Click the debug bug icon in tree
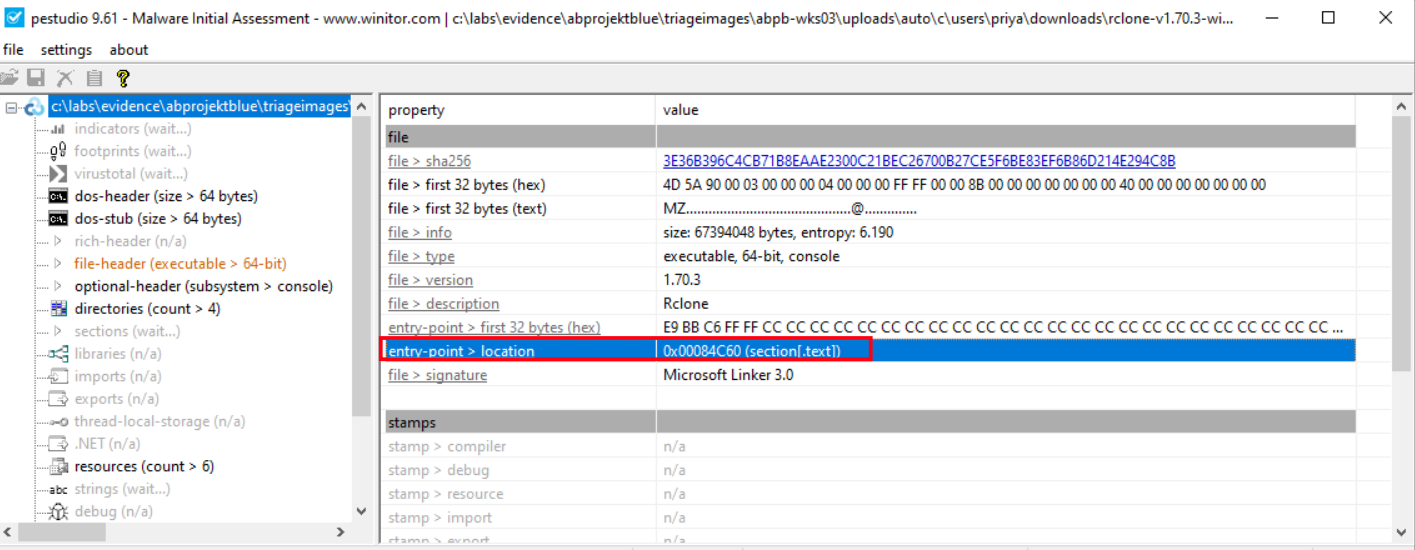Viewport: 1415px width, 550px height. [x=58, y=511]
